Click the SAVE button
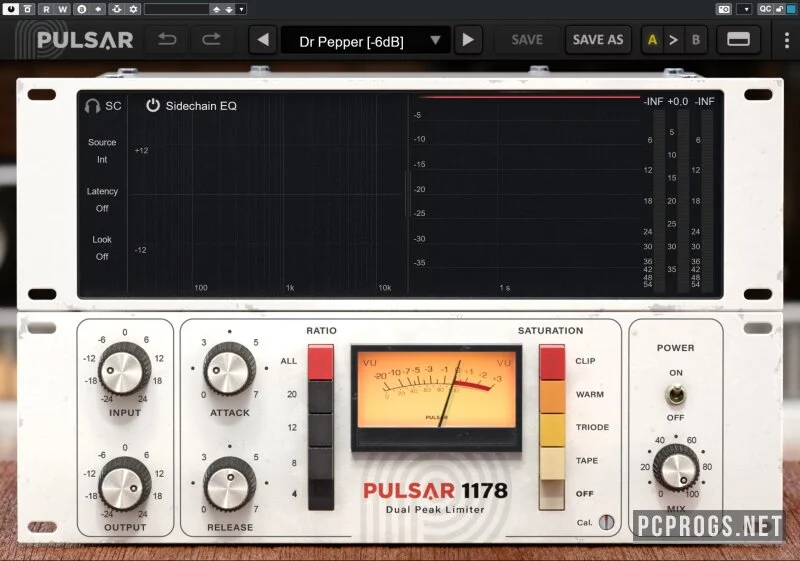The image size is (800, 561). point(527,40)
